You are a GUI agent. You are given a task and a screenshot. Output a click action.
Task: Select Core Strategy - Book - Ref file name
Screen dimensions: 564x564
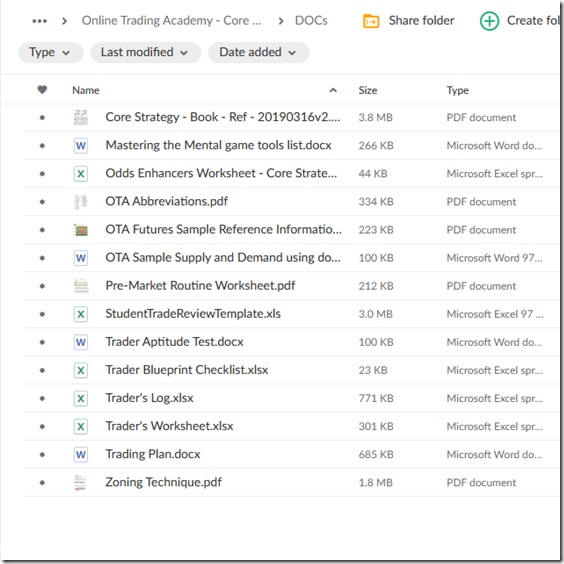pyautogui.click(x=223, y=117)
